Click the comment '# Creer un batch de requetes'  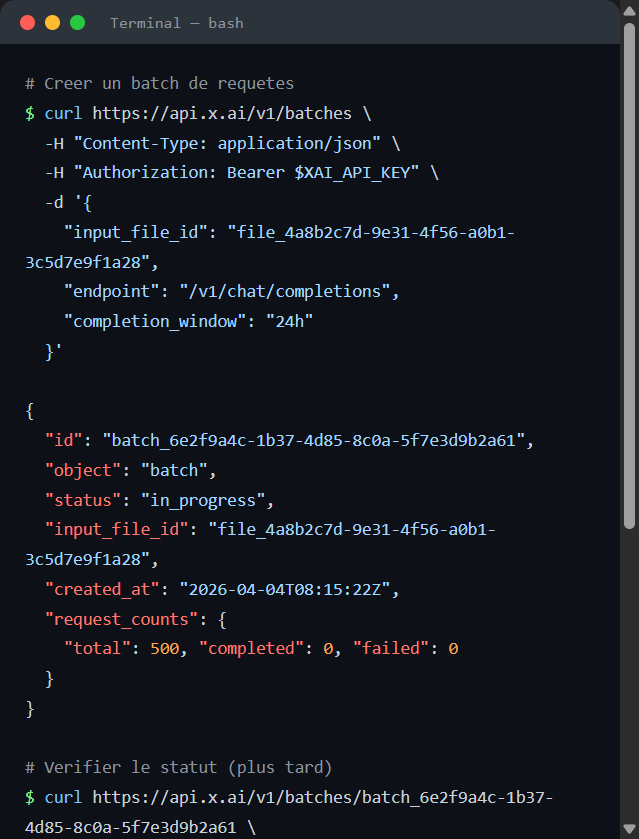[x=159, y=83]
